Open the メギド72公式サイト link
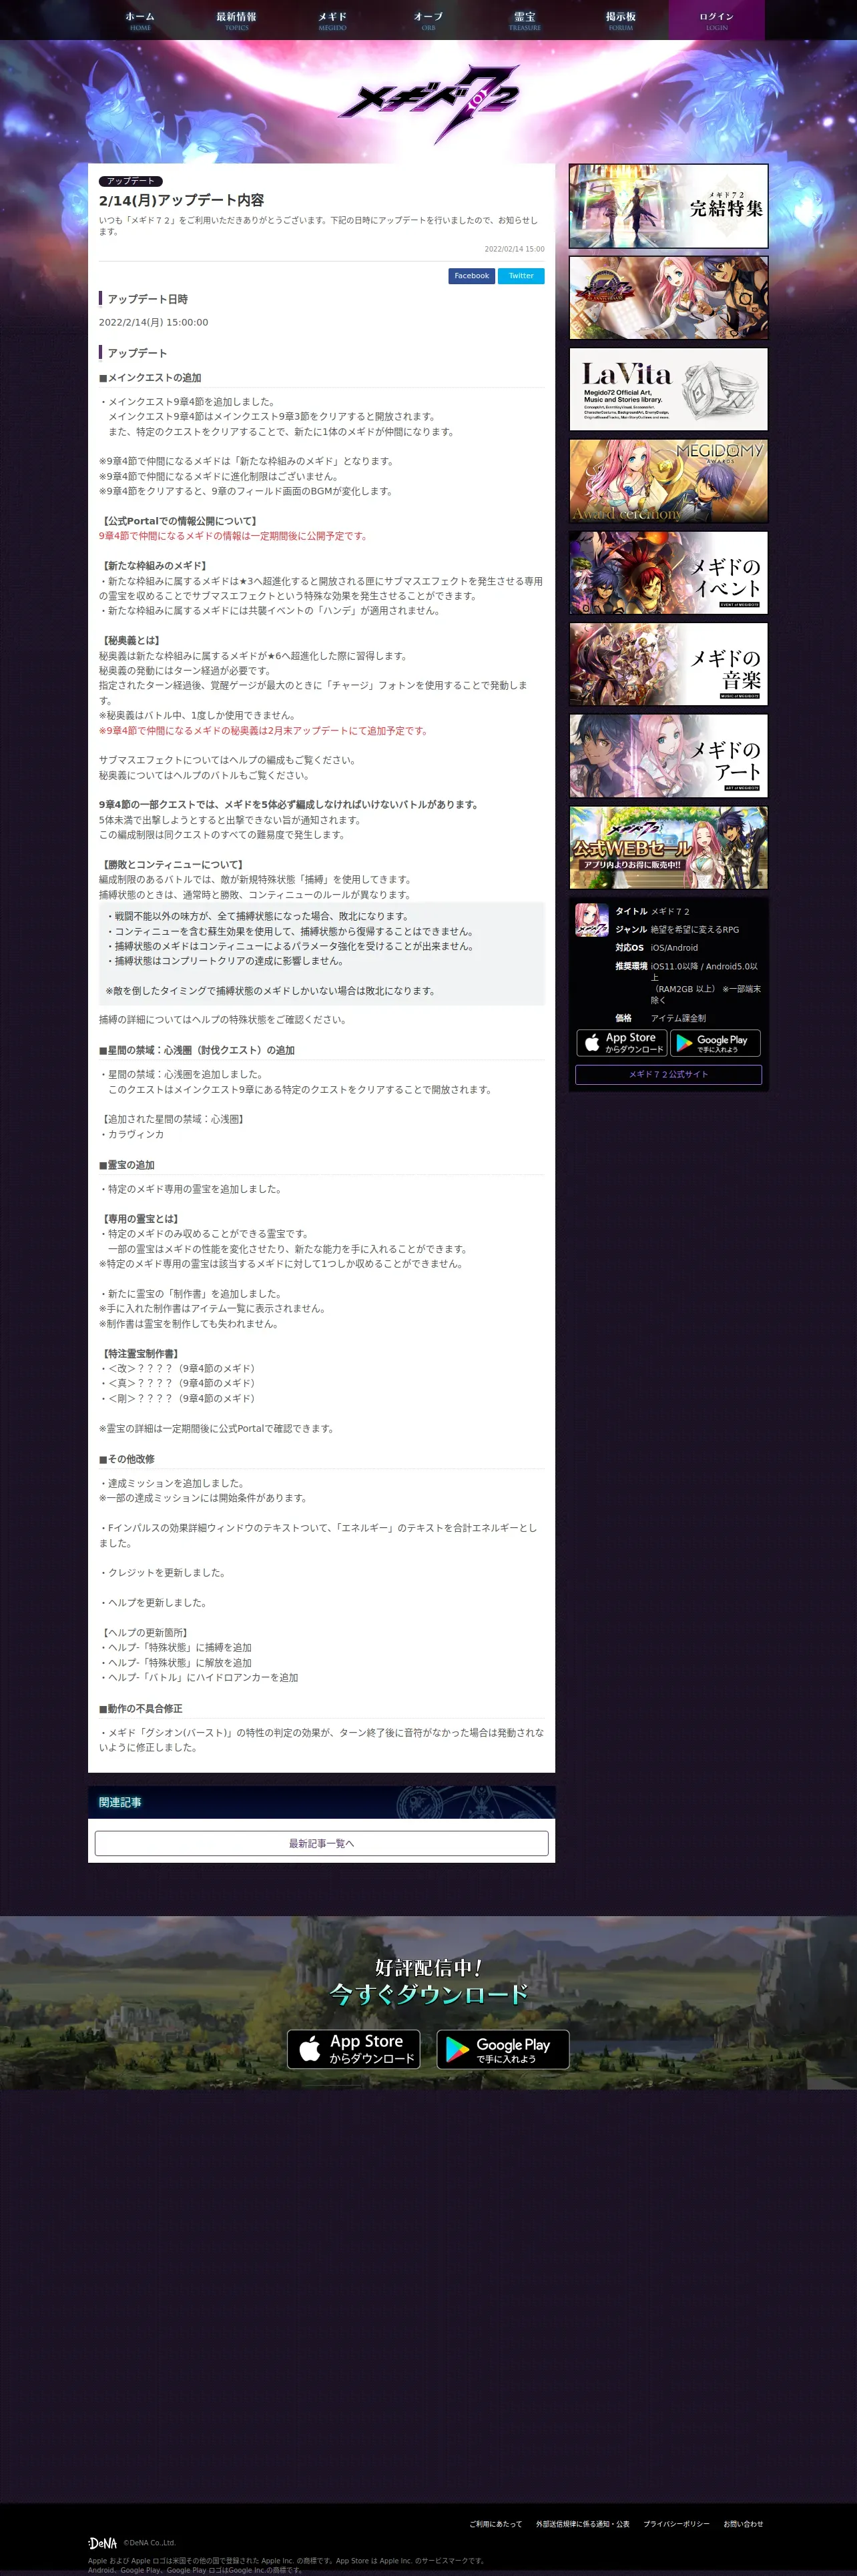The height and width of the screenshot is (2576, 857). (x=668, y=1075)
